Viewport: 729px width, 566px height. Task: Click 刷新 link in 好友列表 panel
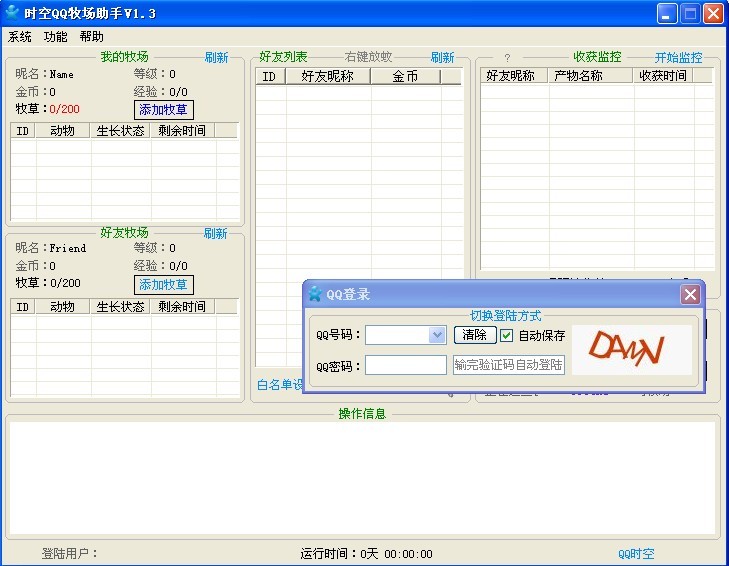pyautogui.click(x=442, y=58)
